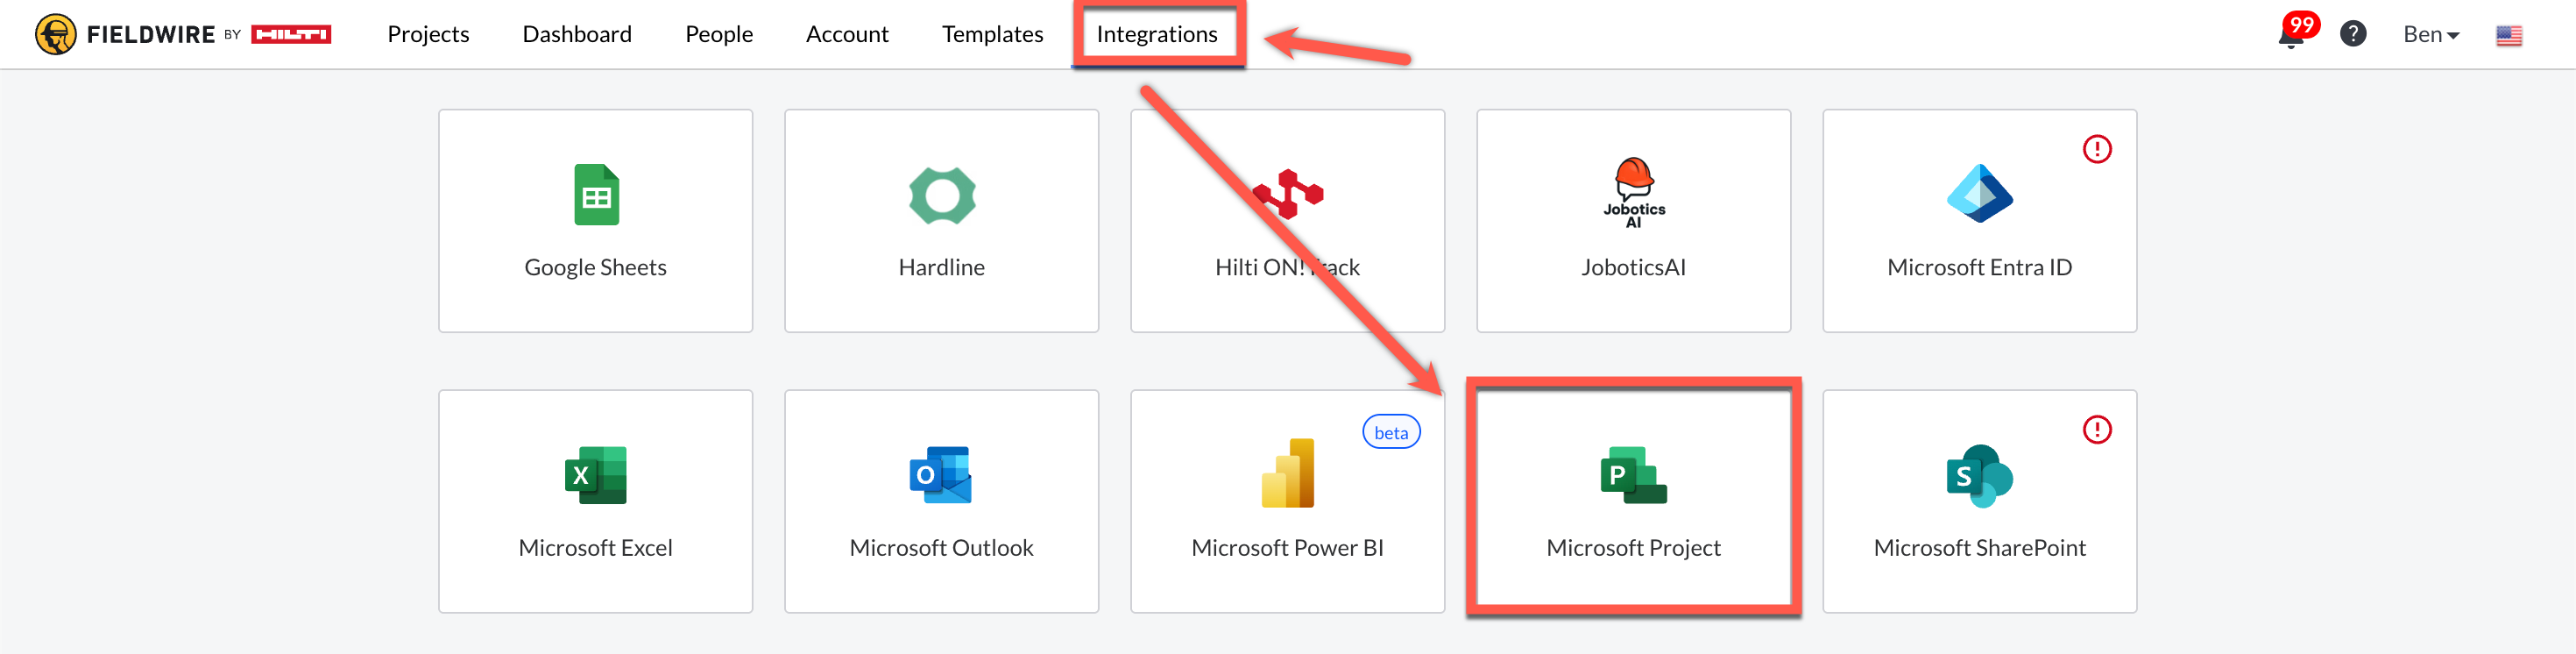This screenshot has height=654, width=2576.
Task: Expand the Ben user account dropdown
Action: (2430, 34)
